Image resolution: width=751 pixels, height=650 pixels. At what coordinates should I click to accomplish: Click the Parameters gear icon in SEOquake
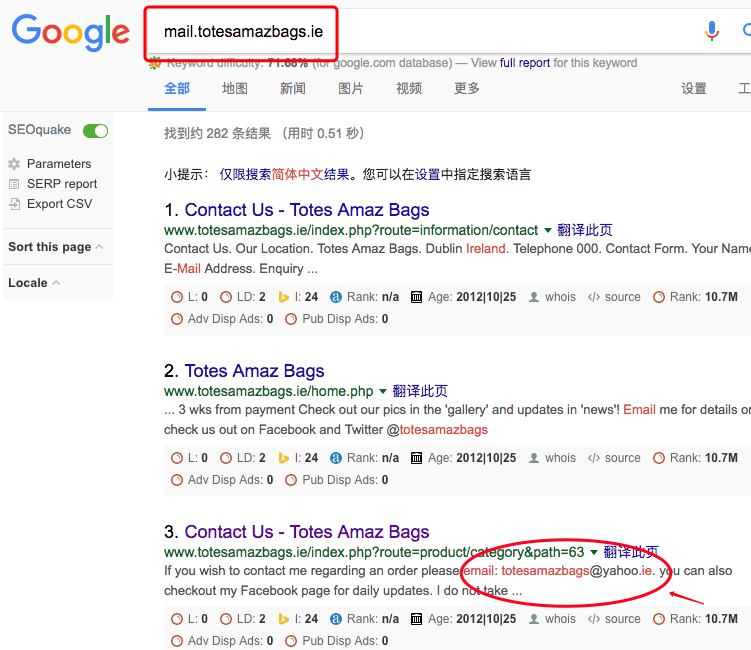coord(14,164)
